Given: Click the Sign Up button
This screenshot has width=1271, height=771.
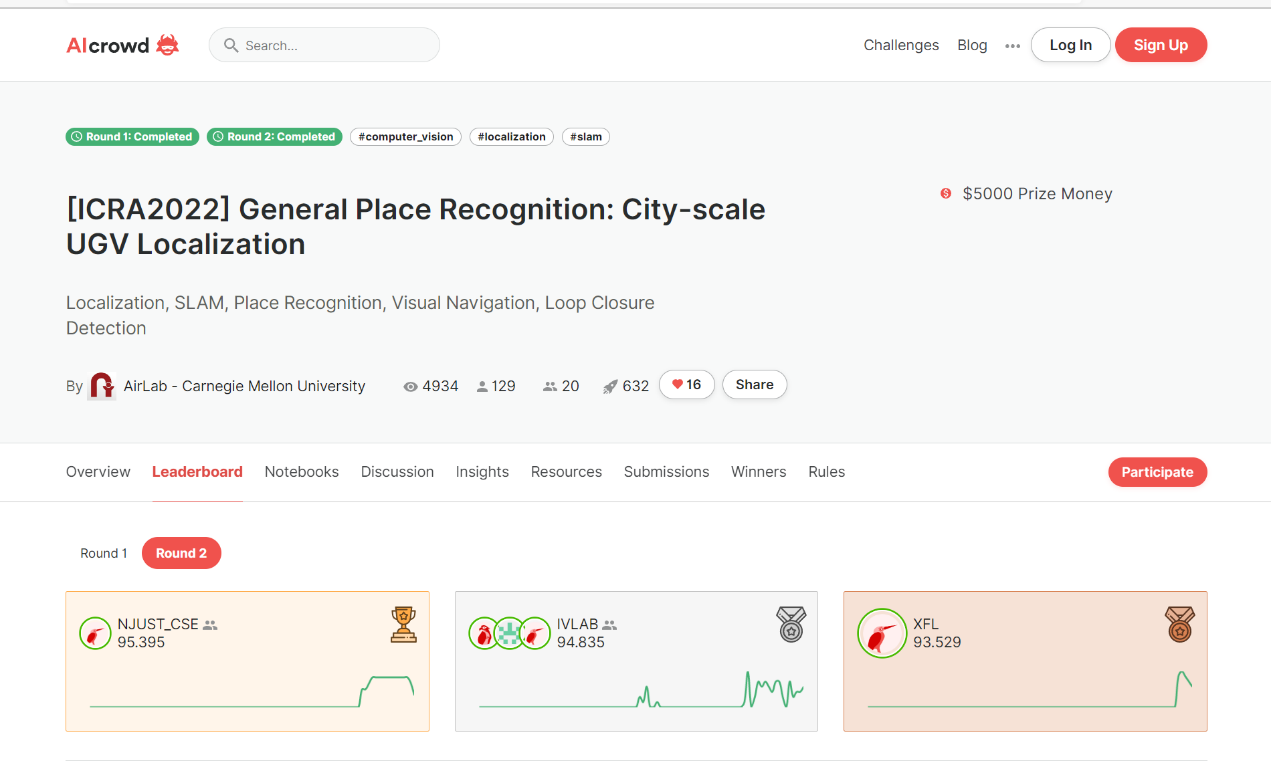Looking at the screenshot, I should (1160, 45).
